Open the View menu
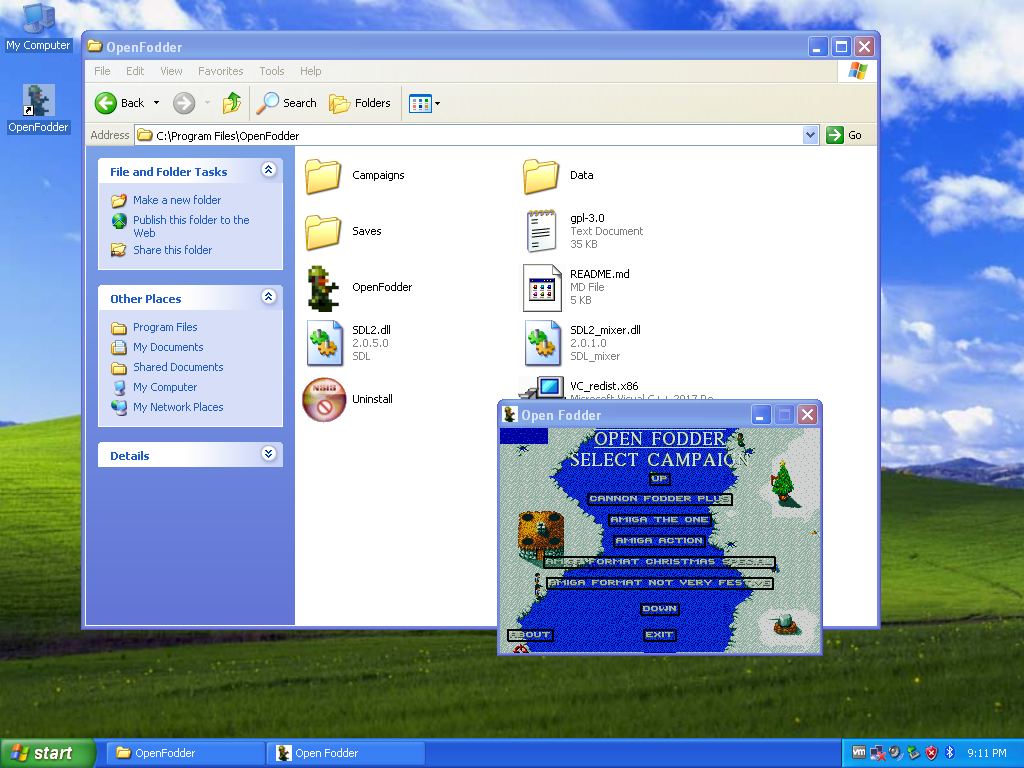Screen dimensions: 1024x768 pyautogui.click(x=171, y=71)
